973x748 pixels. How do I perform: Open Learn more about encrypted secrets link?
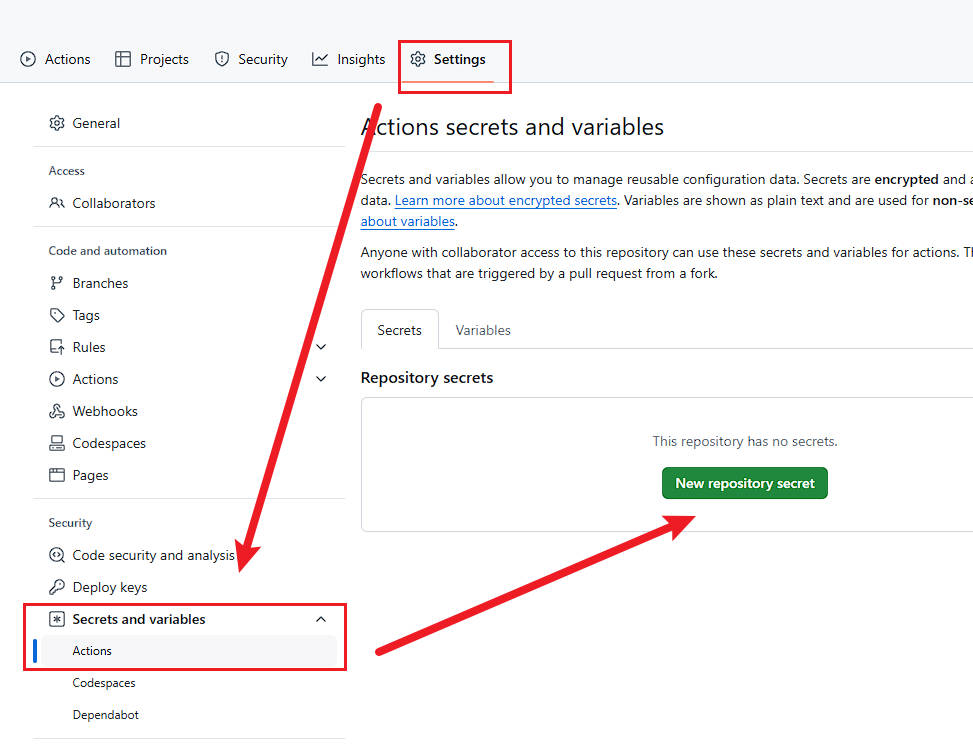tap(506, 200)
